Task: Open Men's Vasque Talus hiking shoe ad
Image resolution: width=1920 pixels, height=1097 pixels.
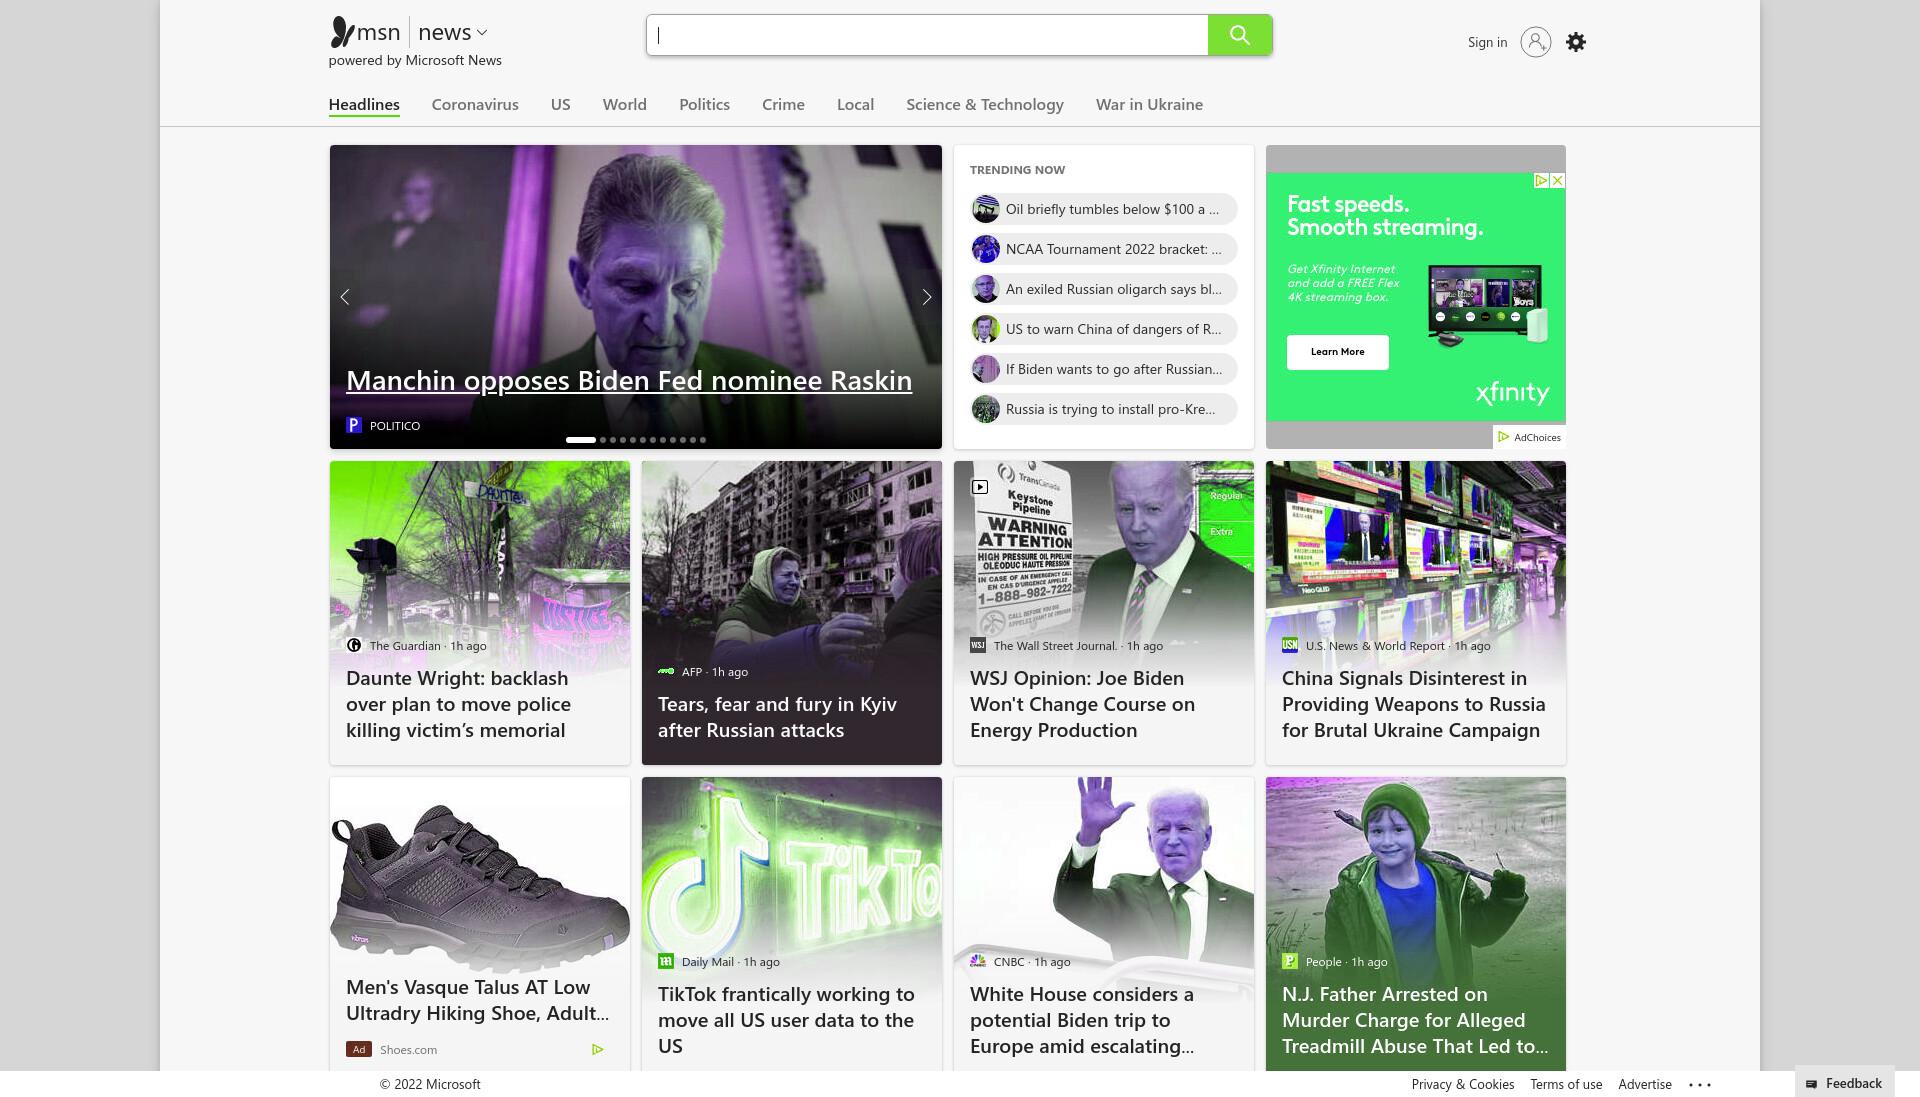Action: click(477, 1000)
